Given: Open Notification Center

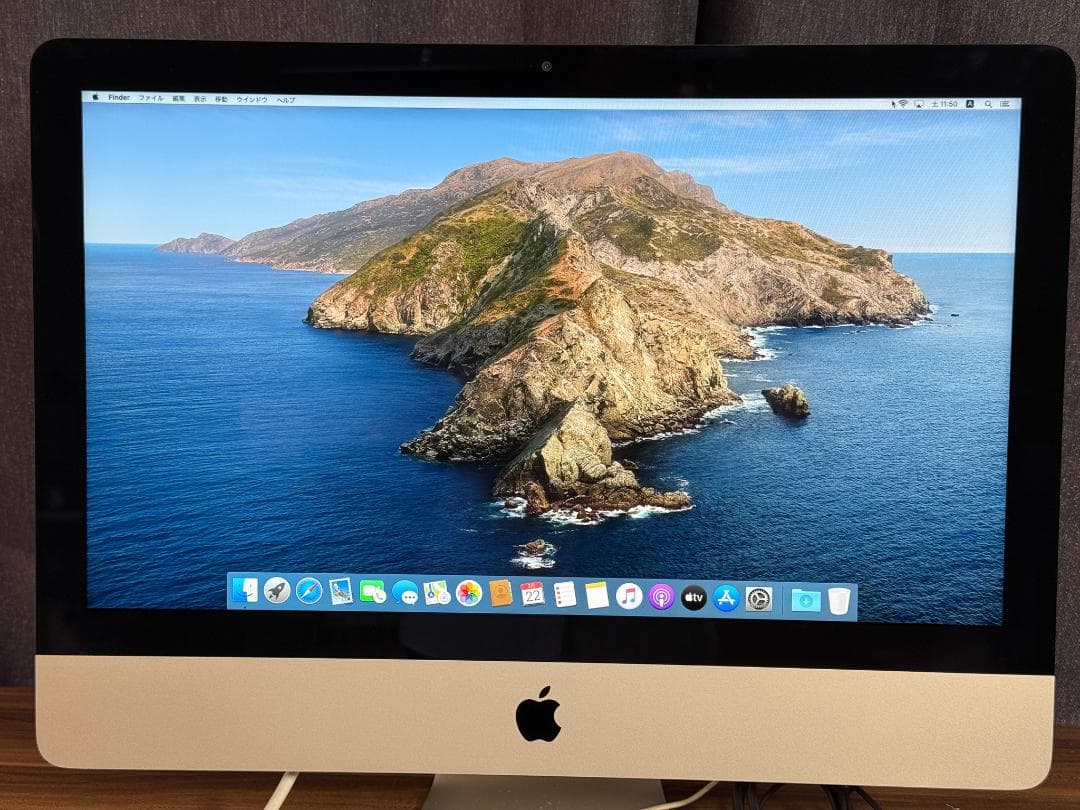Looking at the screenshot, I should (x=1005, y=100).
